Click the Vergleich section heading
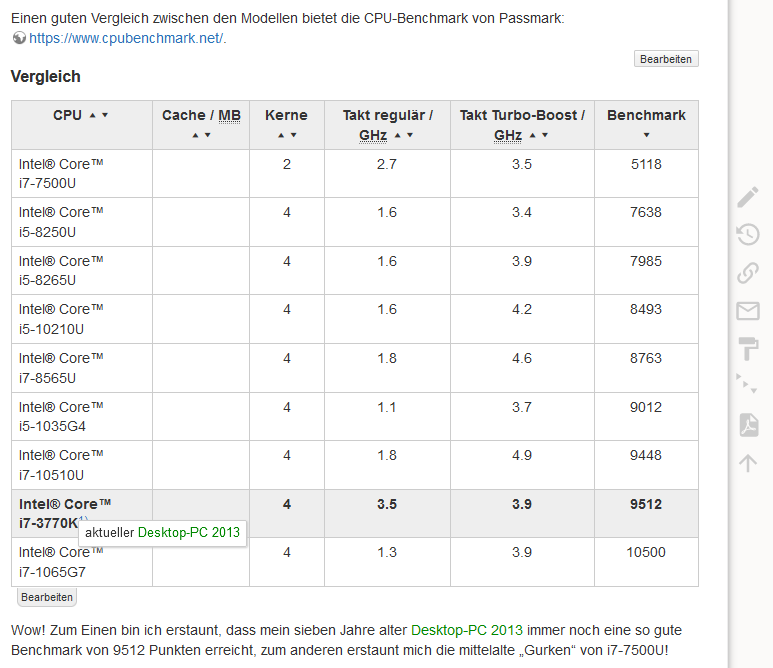Image resolution: width=773 pixels, height=668 pixels. [46, 76]
